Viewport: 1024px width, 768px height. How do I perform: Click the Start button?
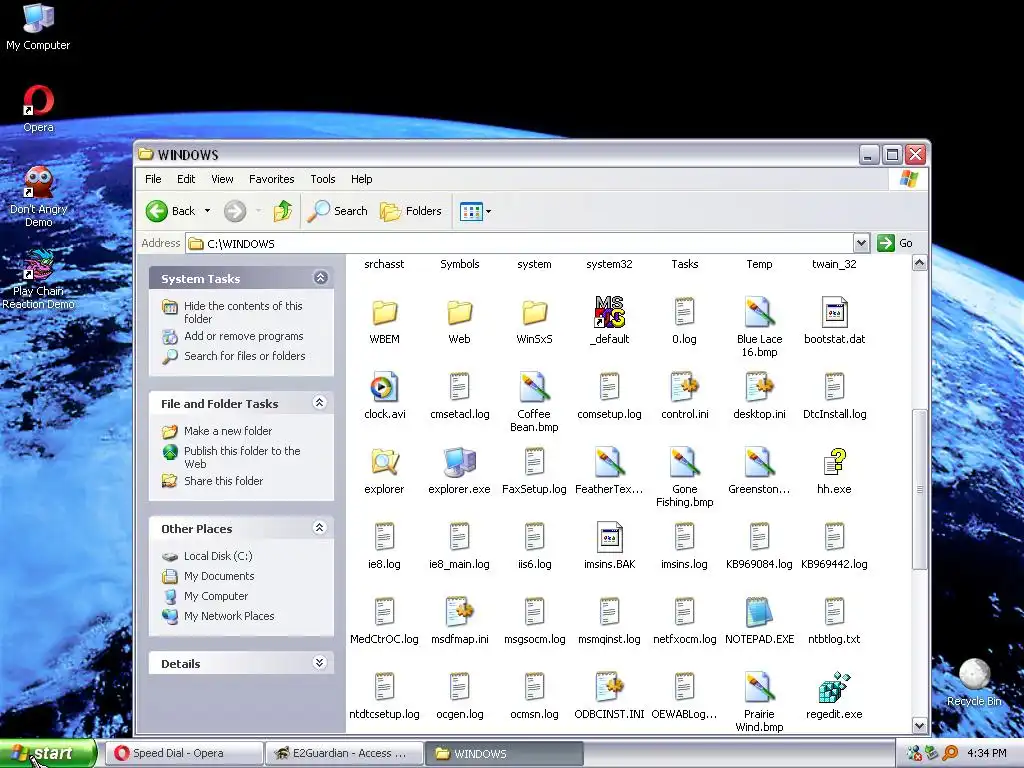point(48,753)
